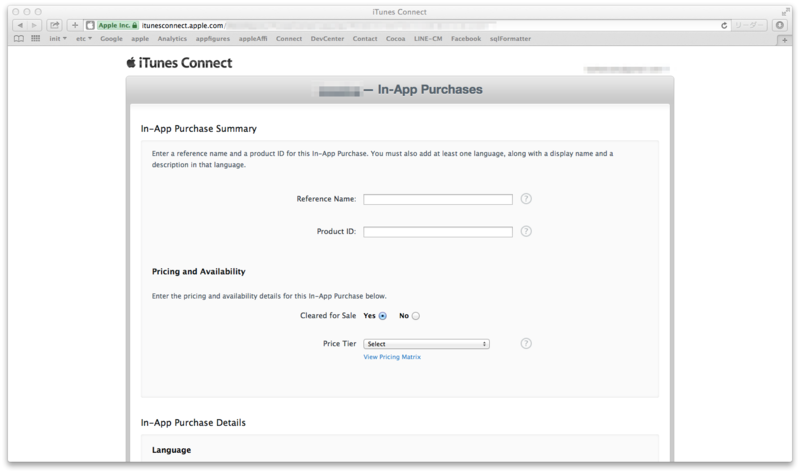
Task: Focus the Reference Name input field
Action: pyautogui.click(x=438, y=199)
